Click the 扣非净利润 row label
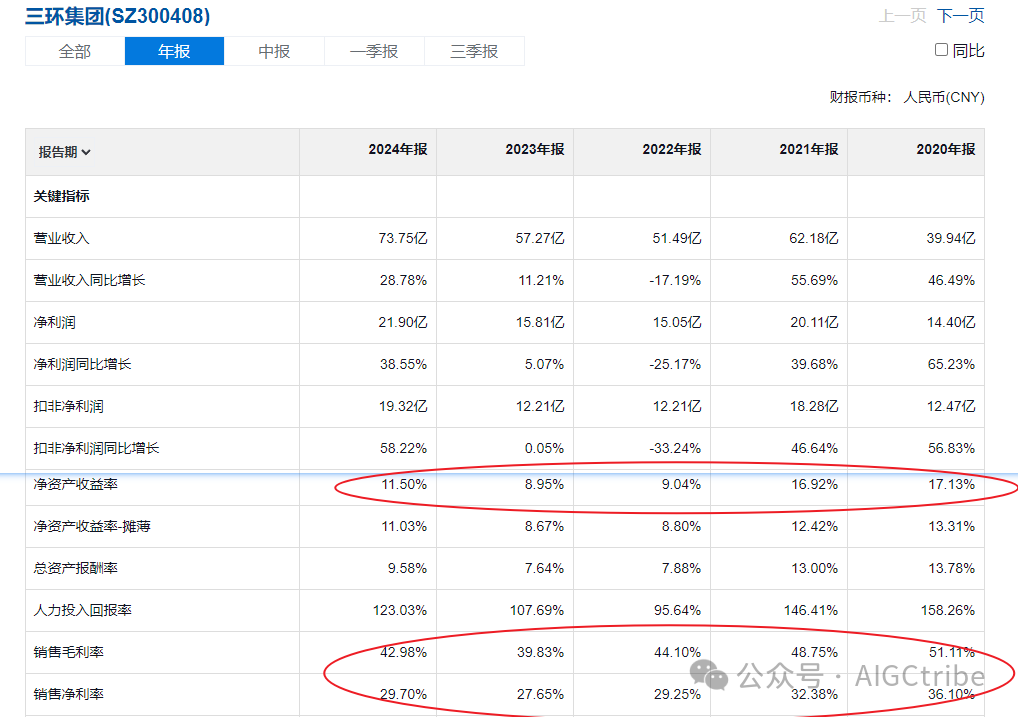 coord(68,407)
